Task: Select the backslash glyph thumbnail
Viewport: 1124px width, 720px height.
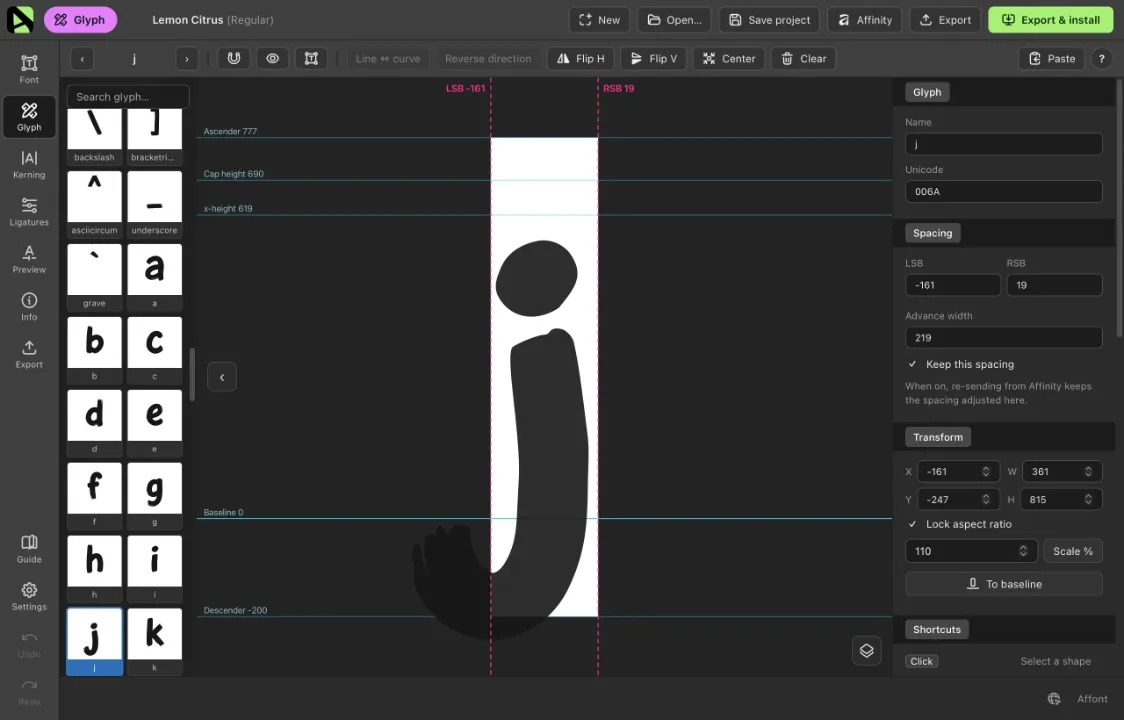Action: (94, 137)
